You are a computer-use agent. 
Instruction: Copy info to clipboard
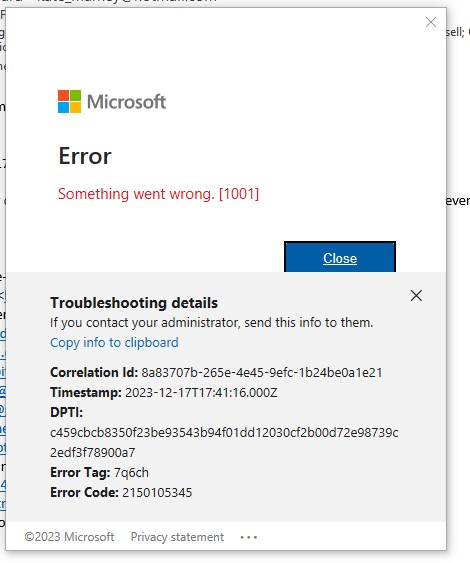pyautogui.click(x=114, y=343)
